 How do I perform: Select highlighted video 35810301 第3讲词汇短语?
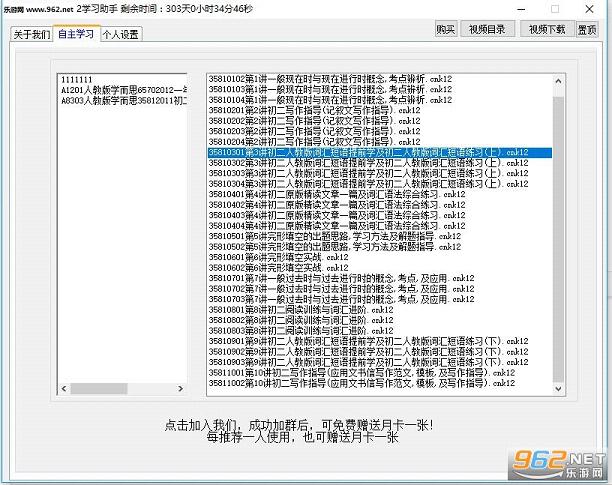tap(380, 153)
